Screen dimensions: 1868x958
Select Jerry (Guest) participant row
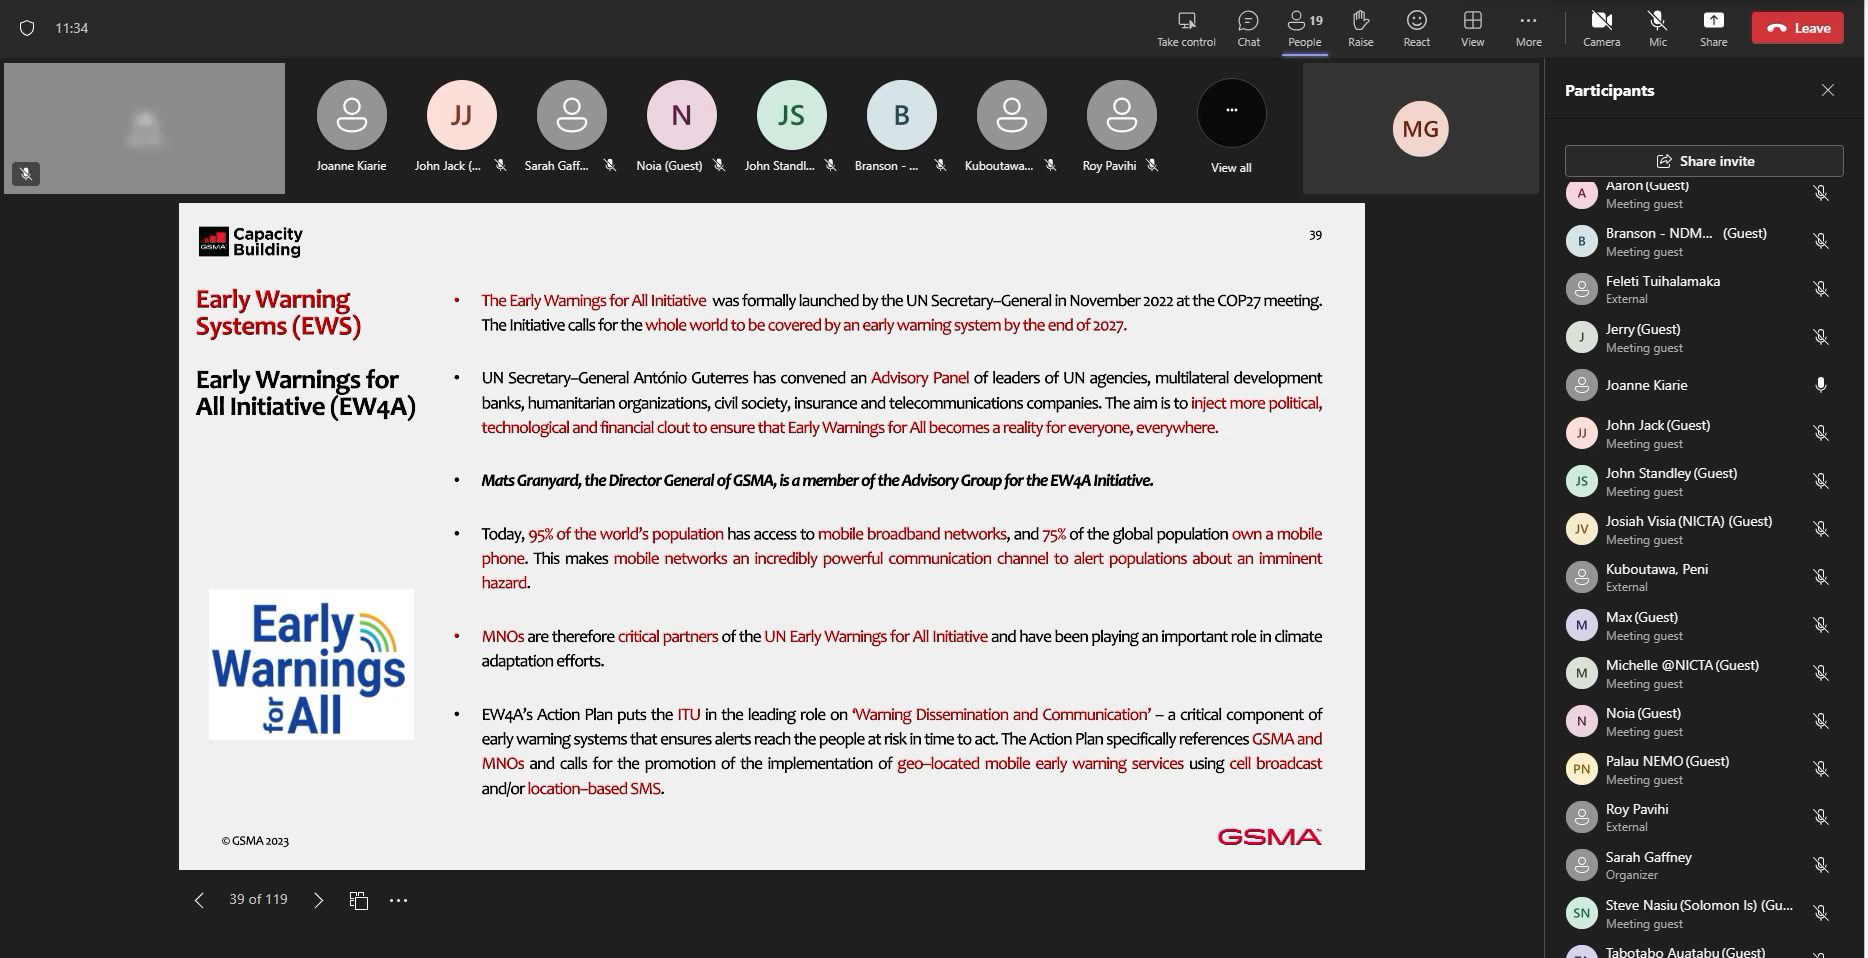(x=1704, y=337)
